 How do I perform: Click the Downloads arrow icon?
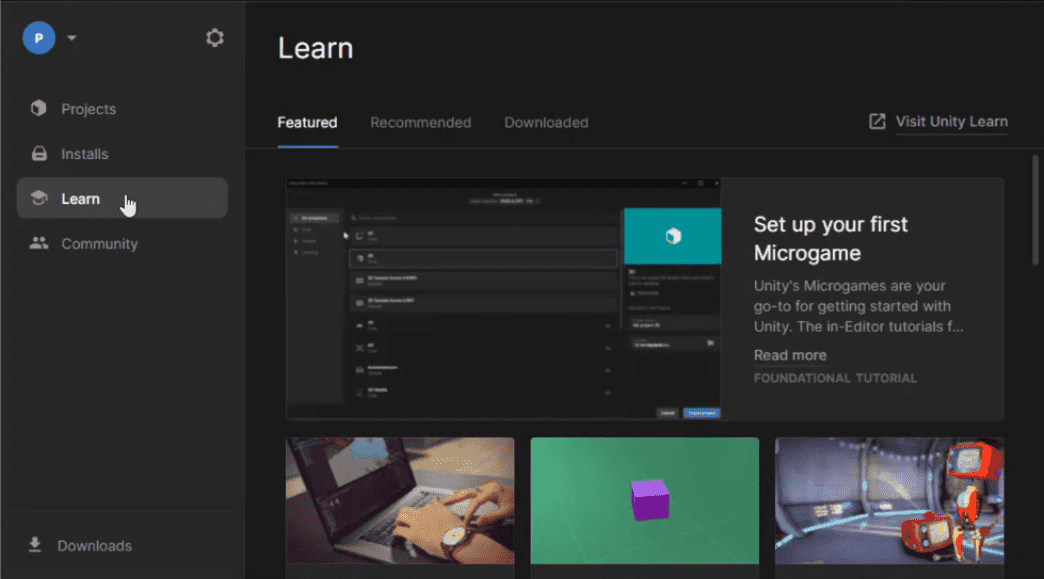pyautogui.click(x=35, y=545)
